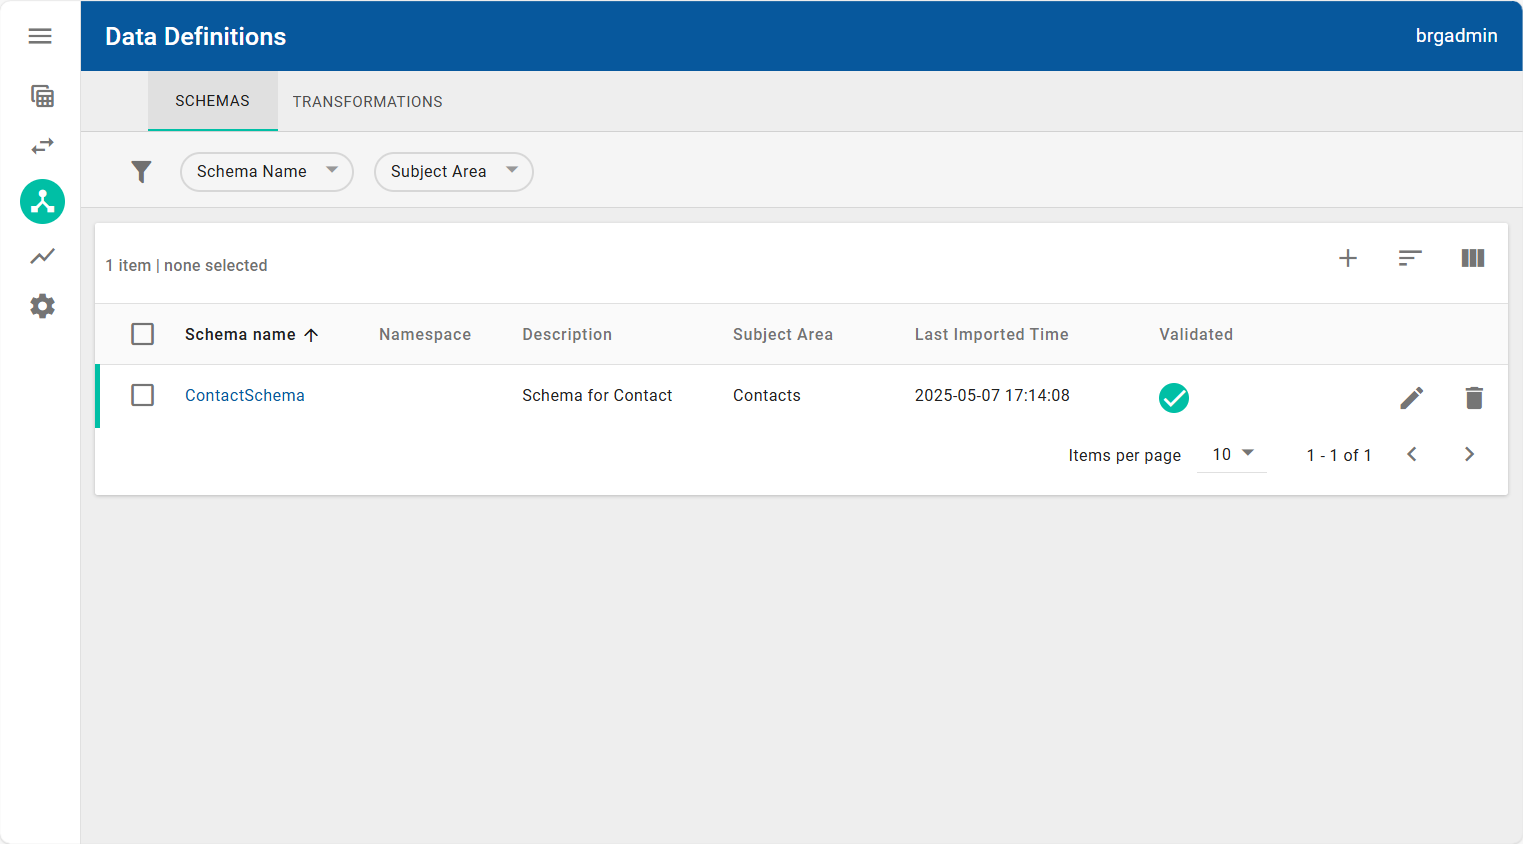Screen dimensions: 1523x844
Task: Open the ContactSchema link
Action: 244,395
